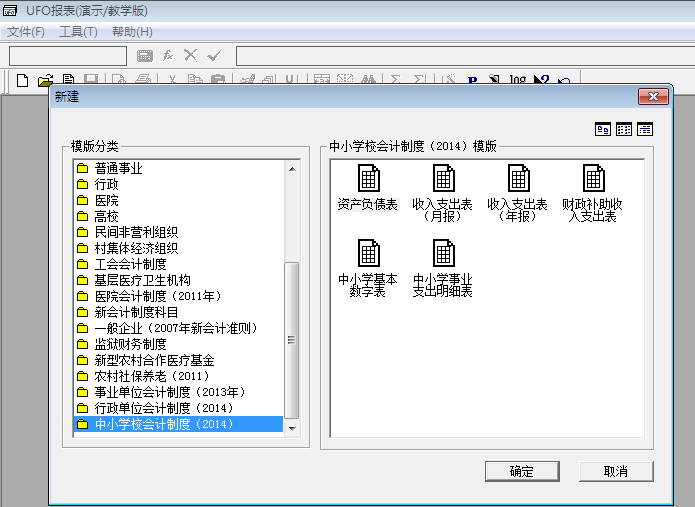The width and height of the screenshot is (695, 507).
Task: Click the Open folder toolbar icon
Action: tap(45, 81)
